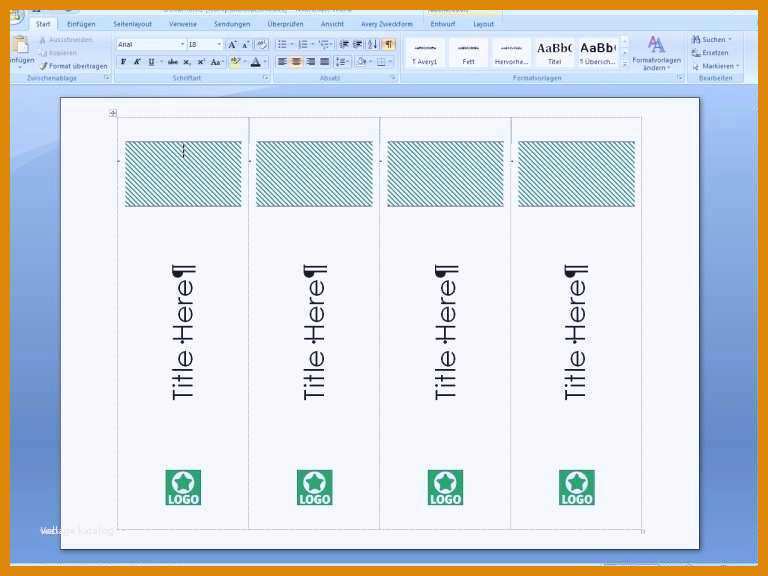Open the Verweise tab
The height and width of the screenshot is (576, 768).
(x=183, y=24)
